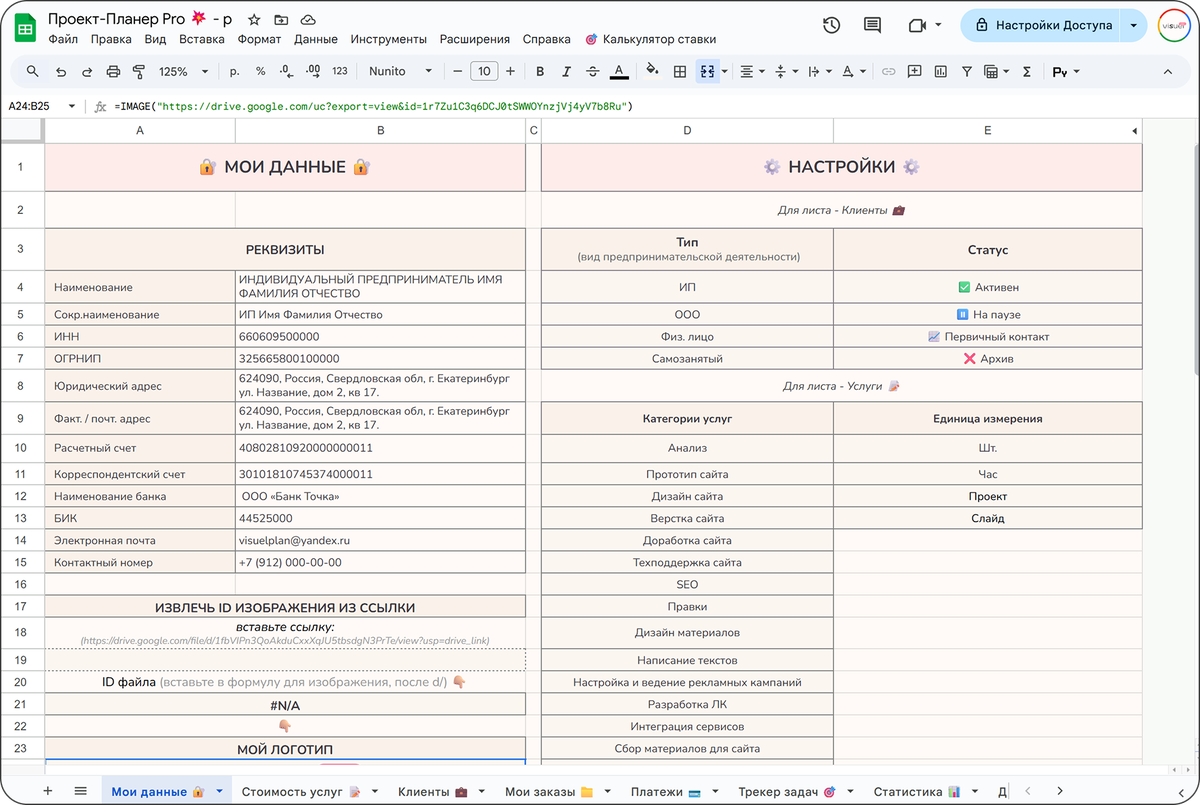
Task: Toggle merge cells button
Action: pos(707,72)
